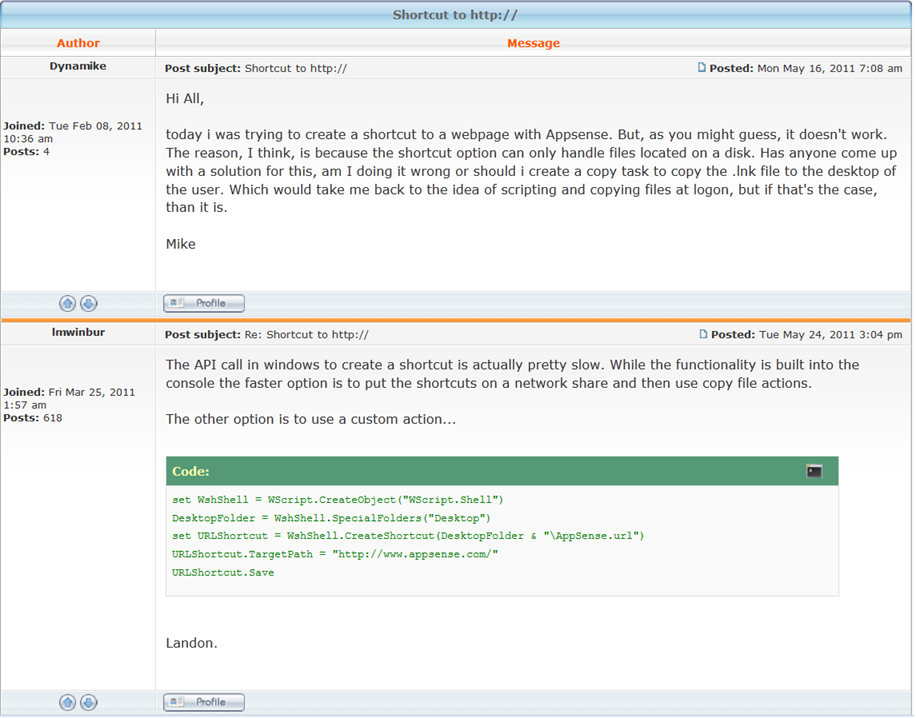Click the up arrow icon under Dynamike's post

tap(68, 303)
